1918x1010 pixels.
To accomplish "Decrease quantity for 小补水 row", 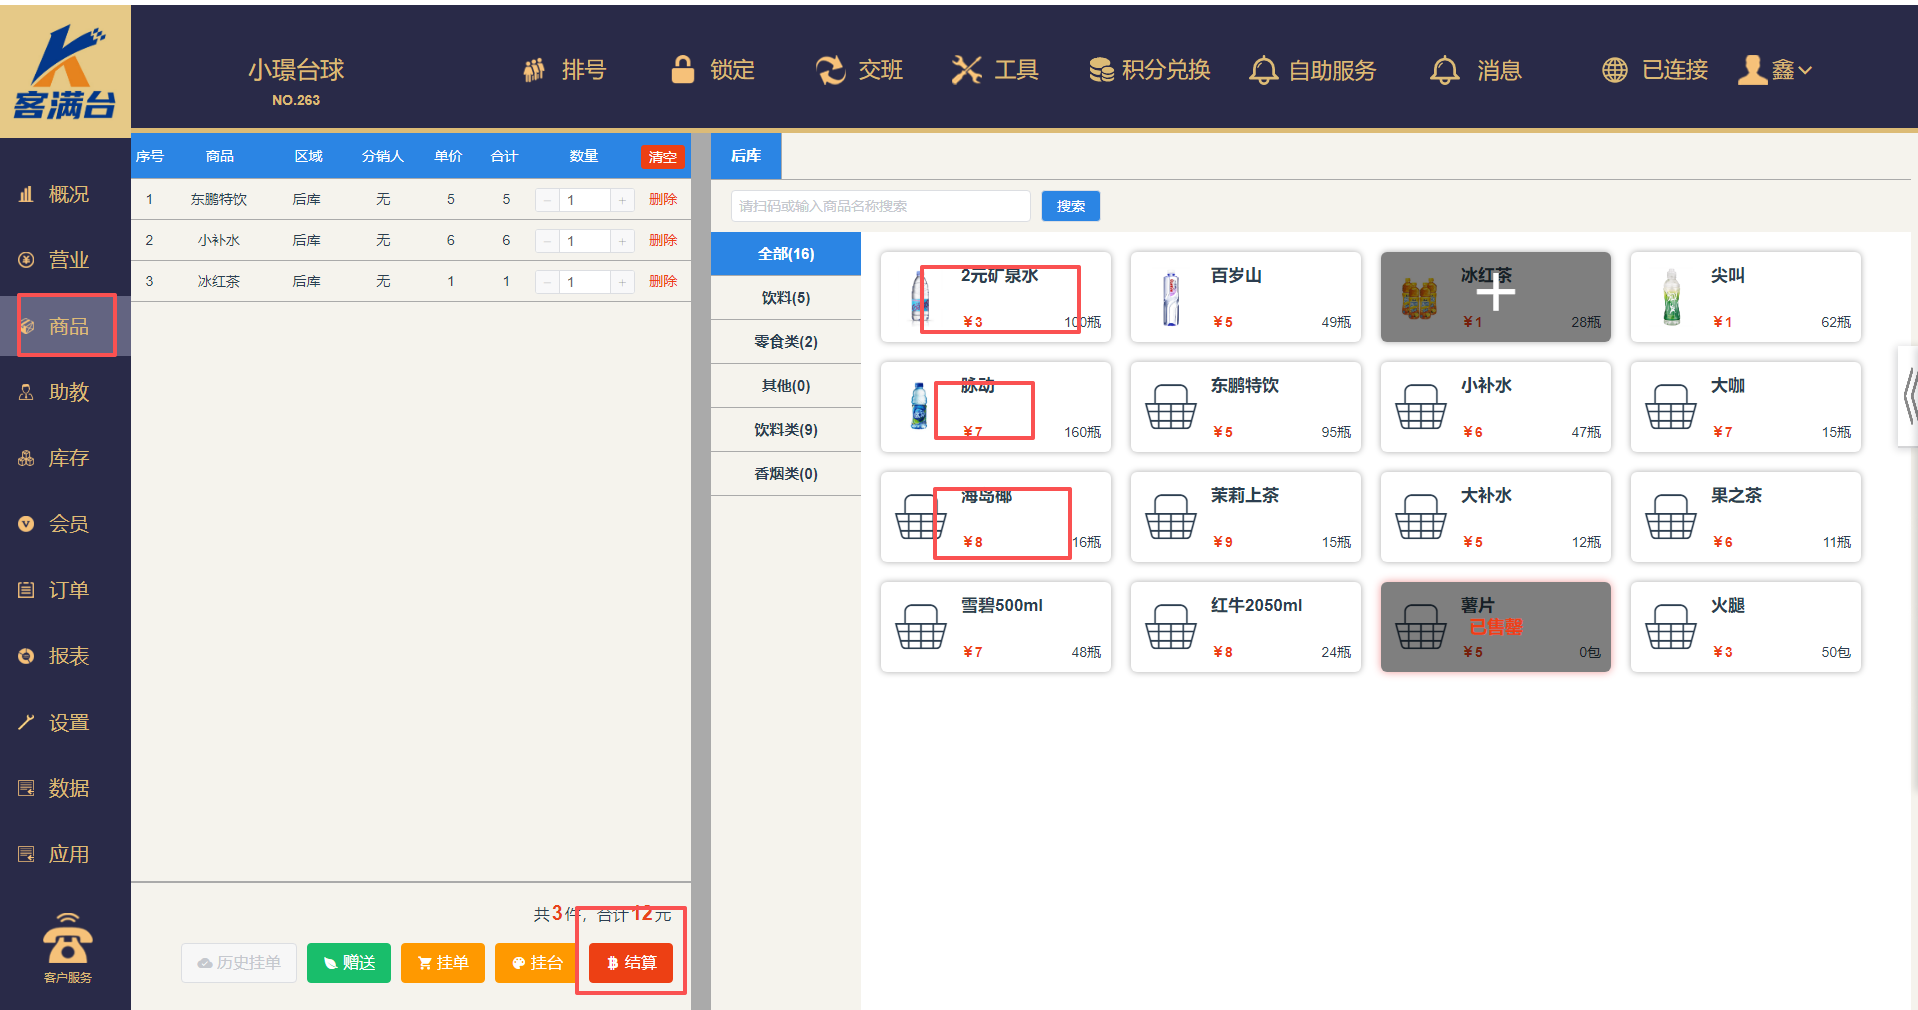I will [547, 241].
